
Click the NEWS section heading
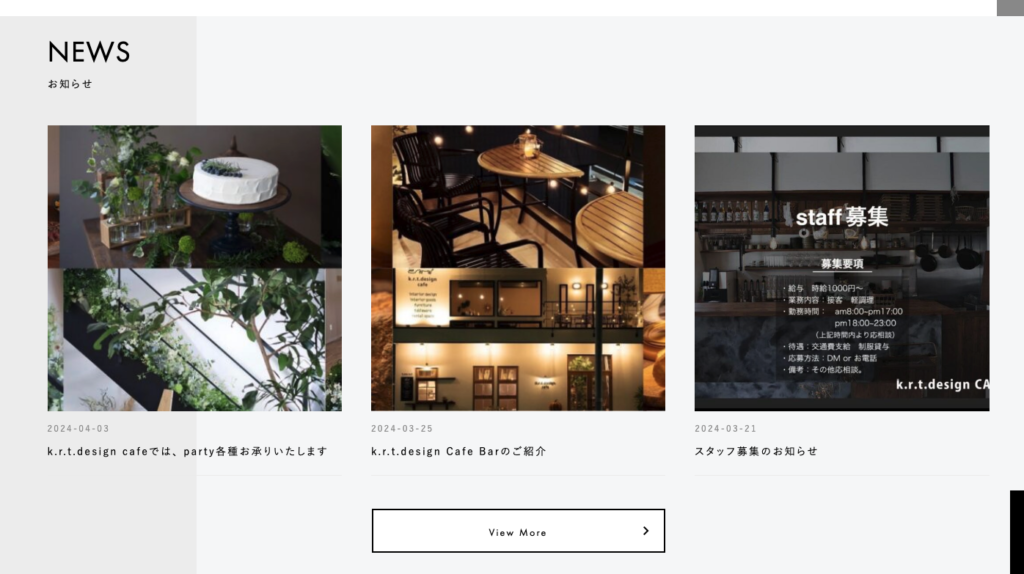coord(89,52)
